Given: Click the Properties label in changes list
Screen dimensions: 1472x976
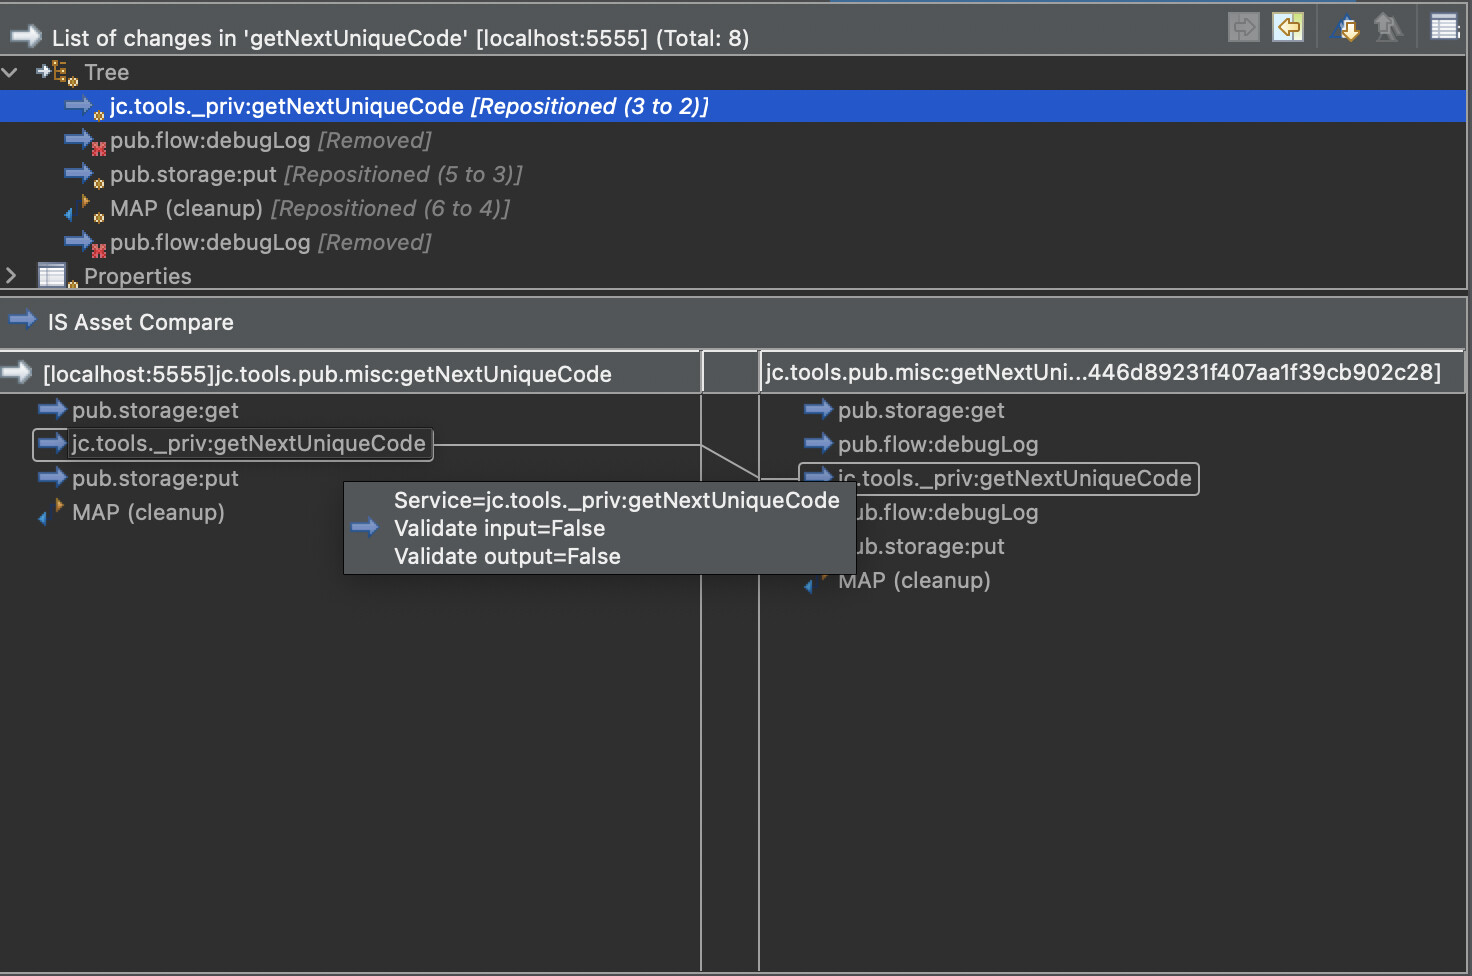Looking at the screenshot, I should [x=137, y=276].
